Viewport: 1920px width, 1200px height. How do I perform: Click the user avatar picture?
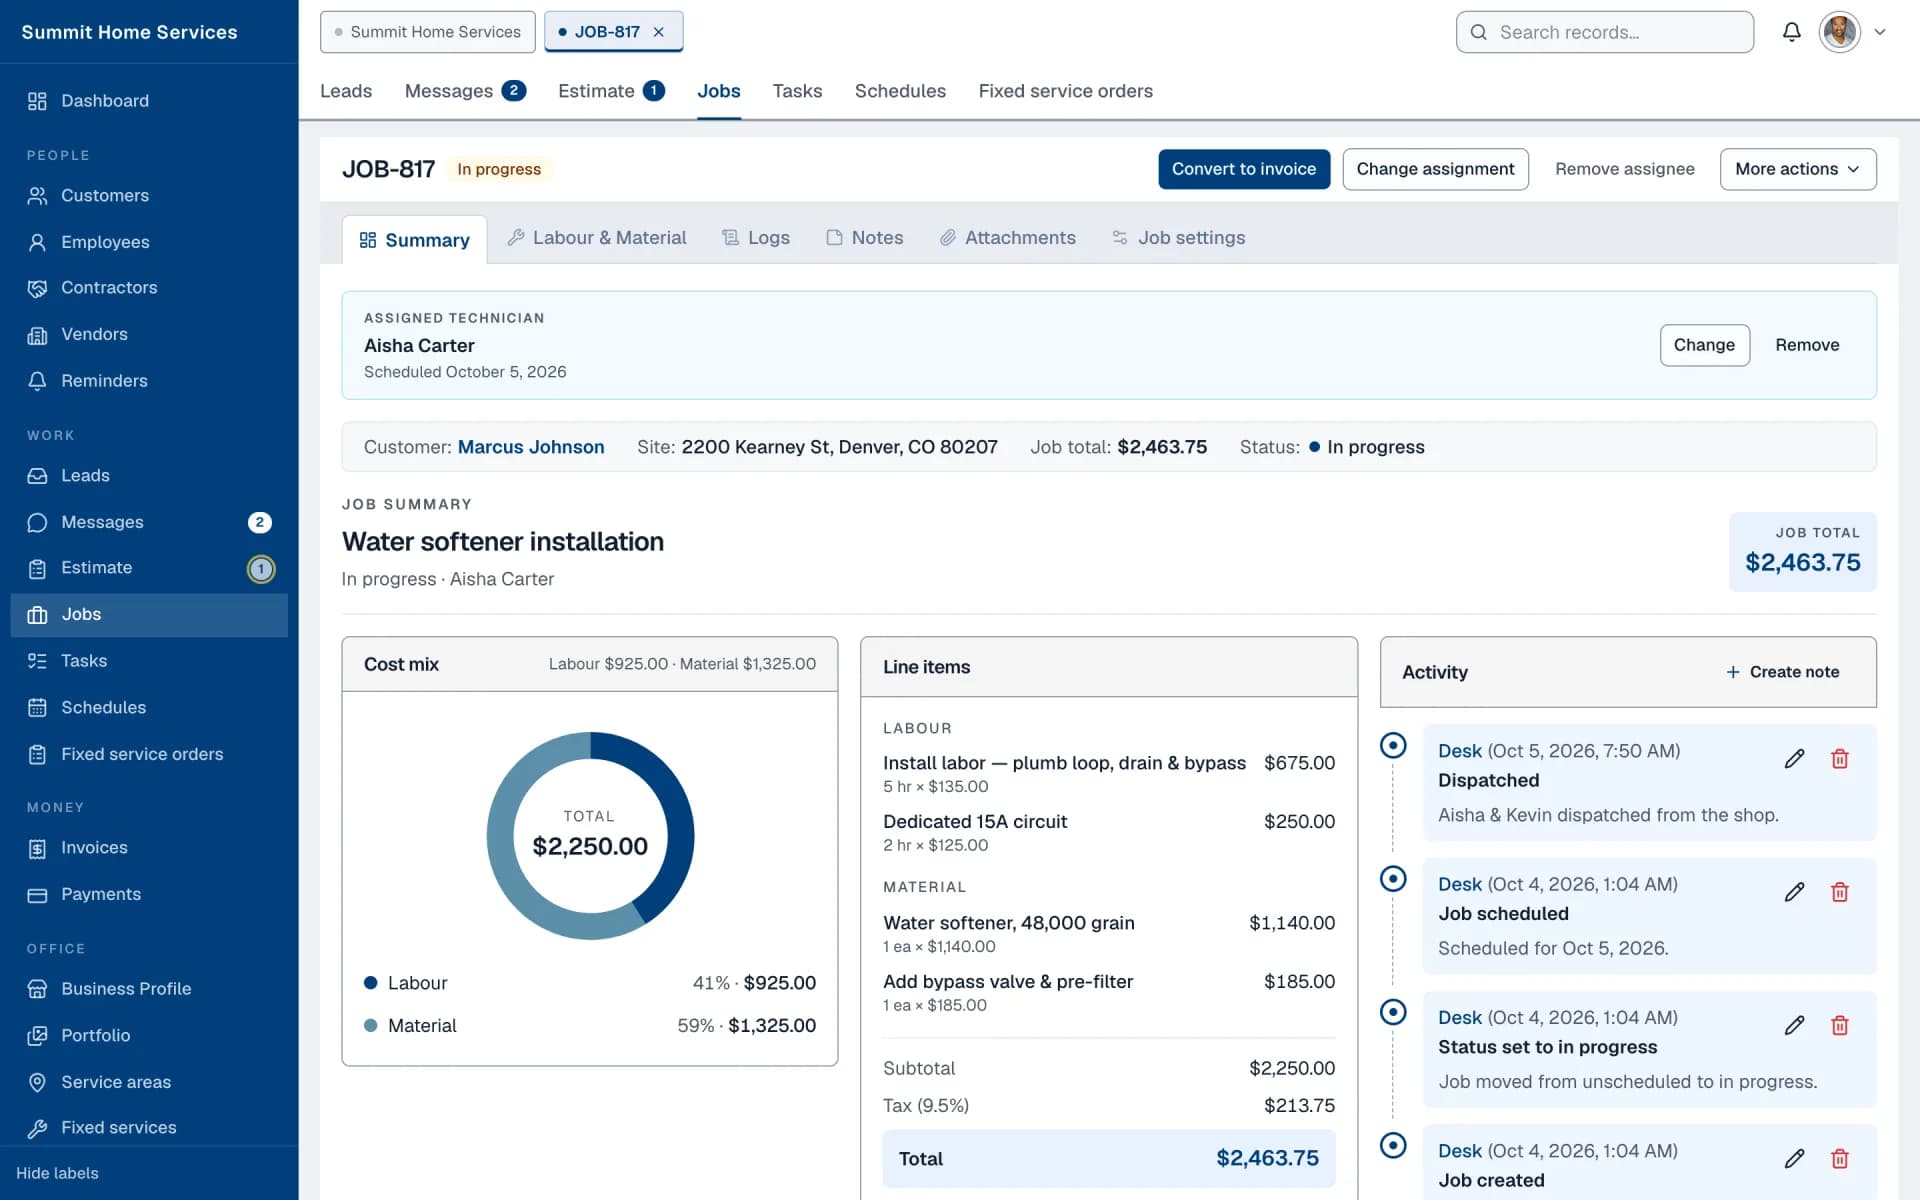pos(1840,32)
